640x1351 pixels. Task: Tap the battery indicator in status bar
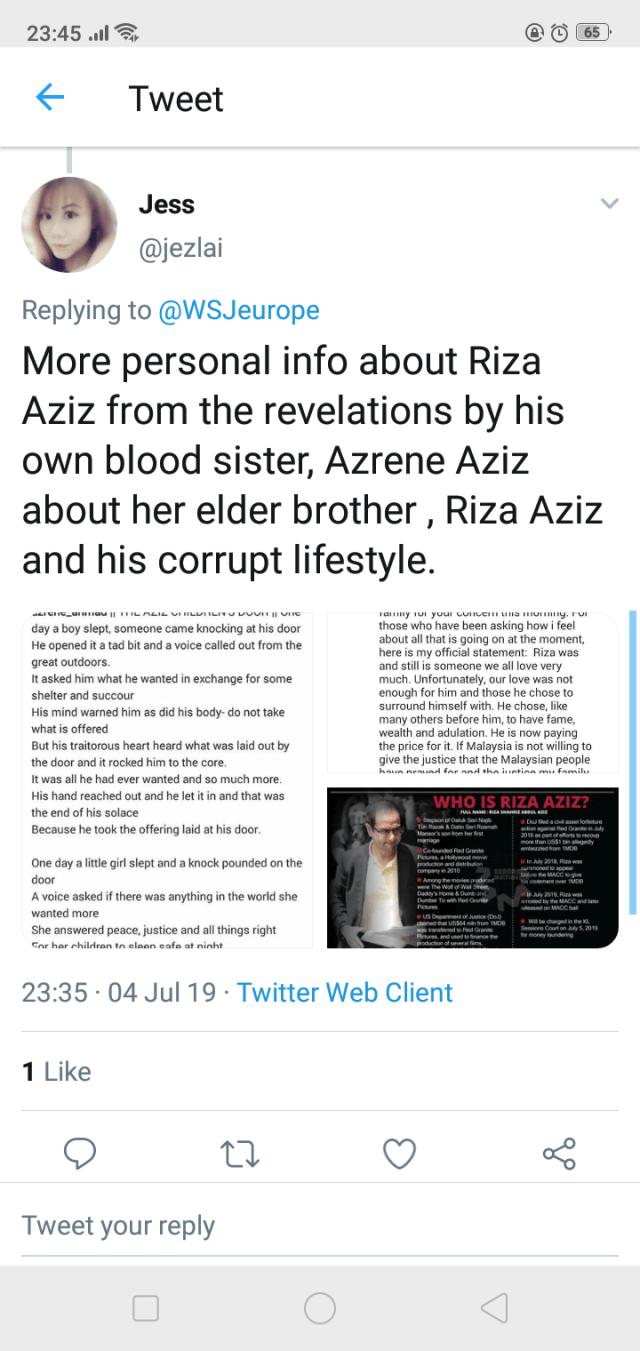(593, 32)
